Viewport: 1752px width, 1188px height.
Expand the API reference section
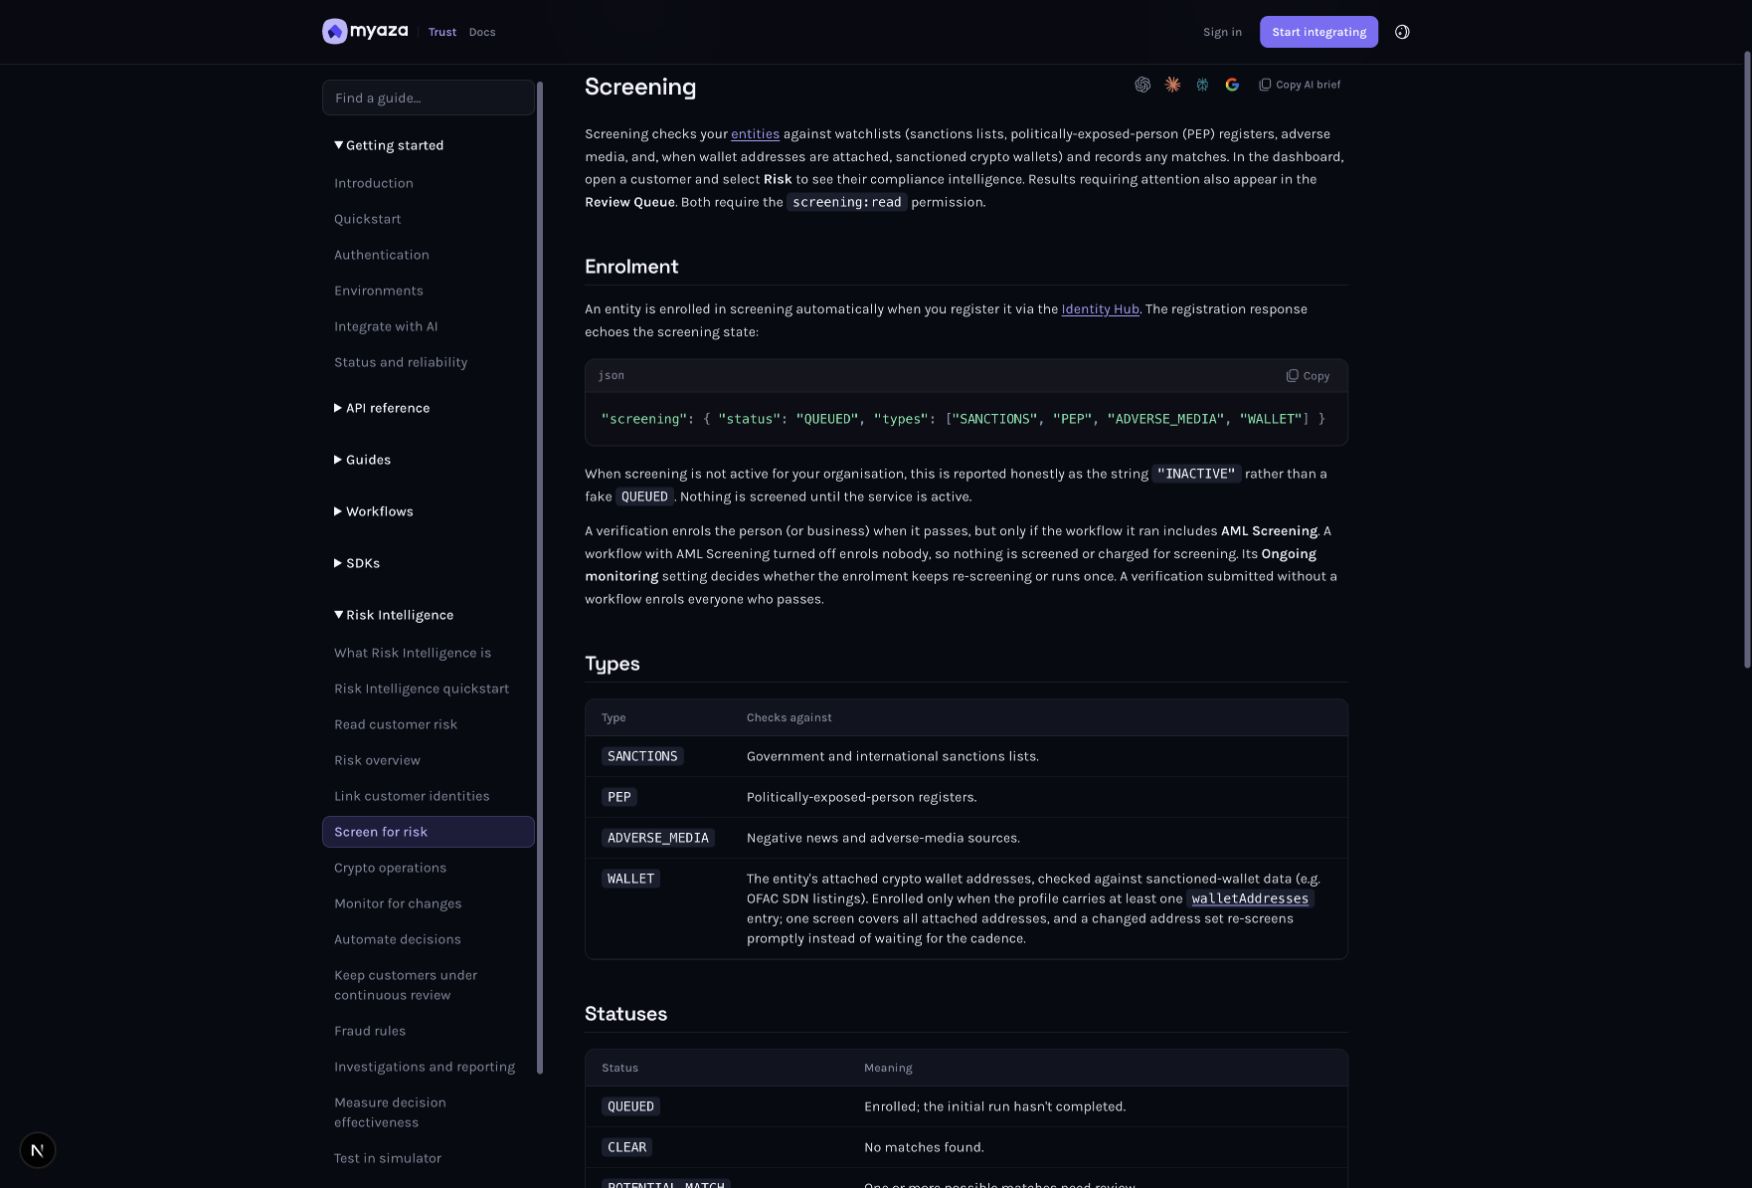382,408
